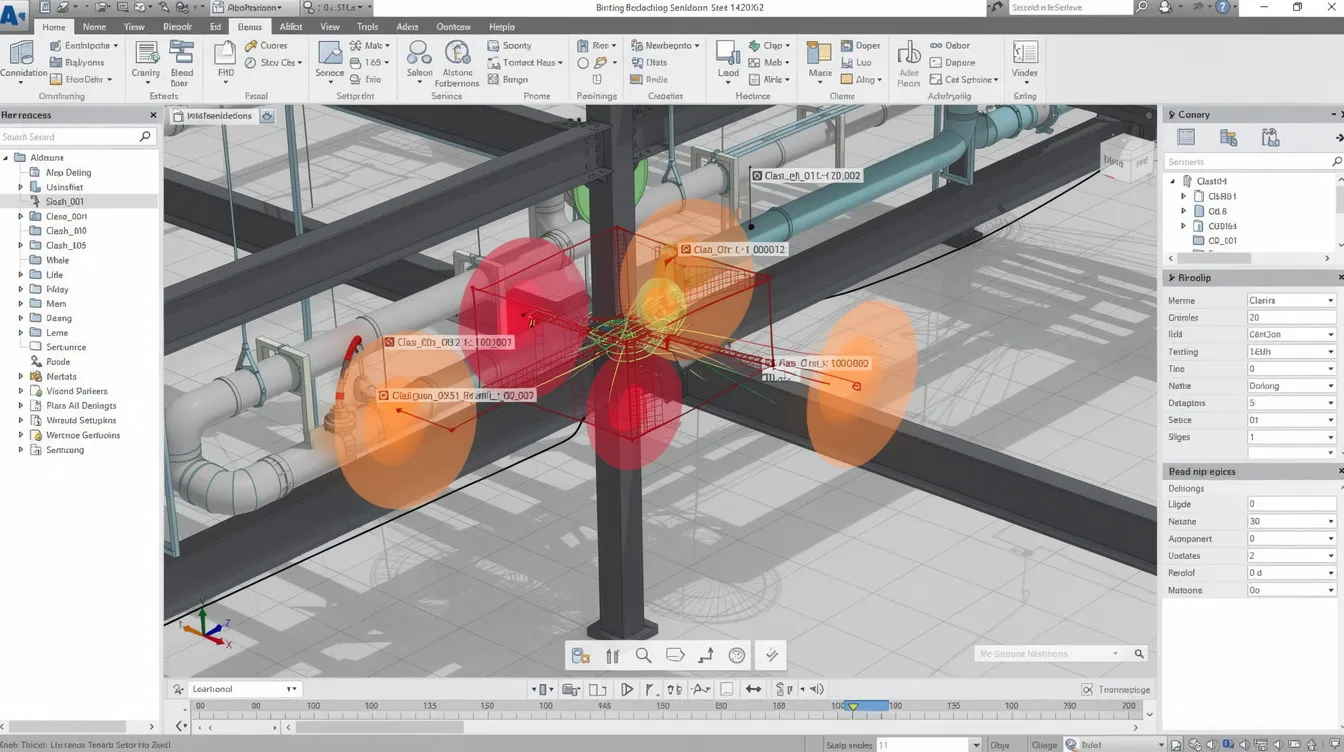The image size is (1344, 752).
Task: Click the Doper ribbon item
Action: pos(861,45)
